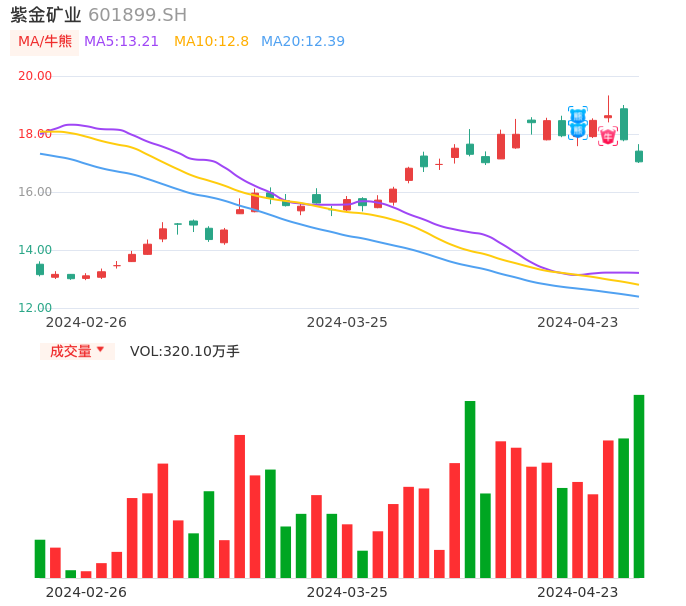Image resolution: width=686 pixels, height=606 pixels.
Task: Click the upper blue bear (熊) signal marker
Action: (578, 116)
